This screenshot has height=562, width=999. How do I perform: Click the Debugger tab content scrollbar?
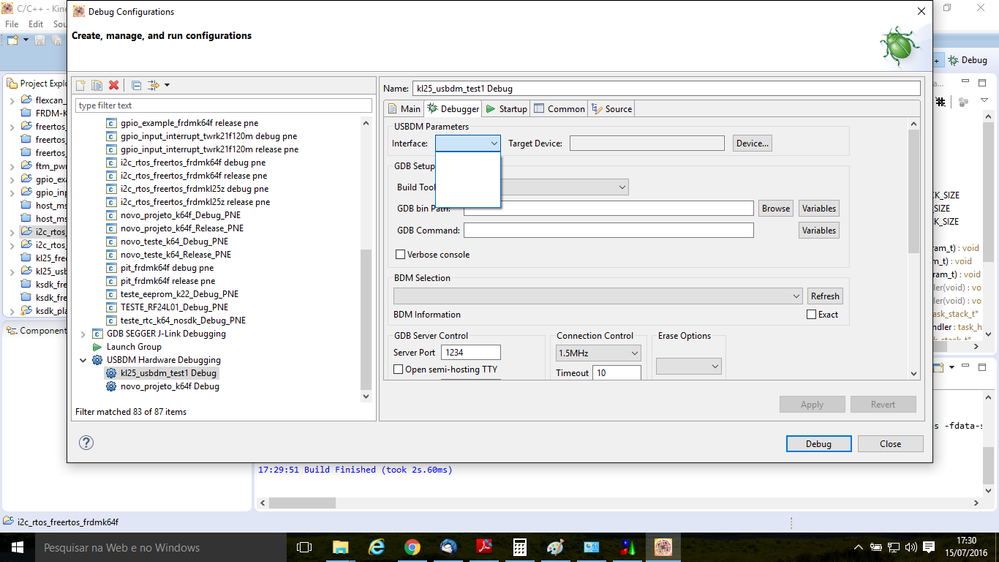(x=914, y=191)
